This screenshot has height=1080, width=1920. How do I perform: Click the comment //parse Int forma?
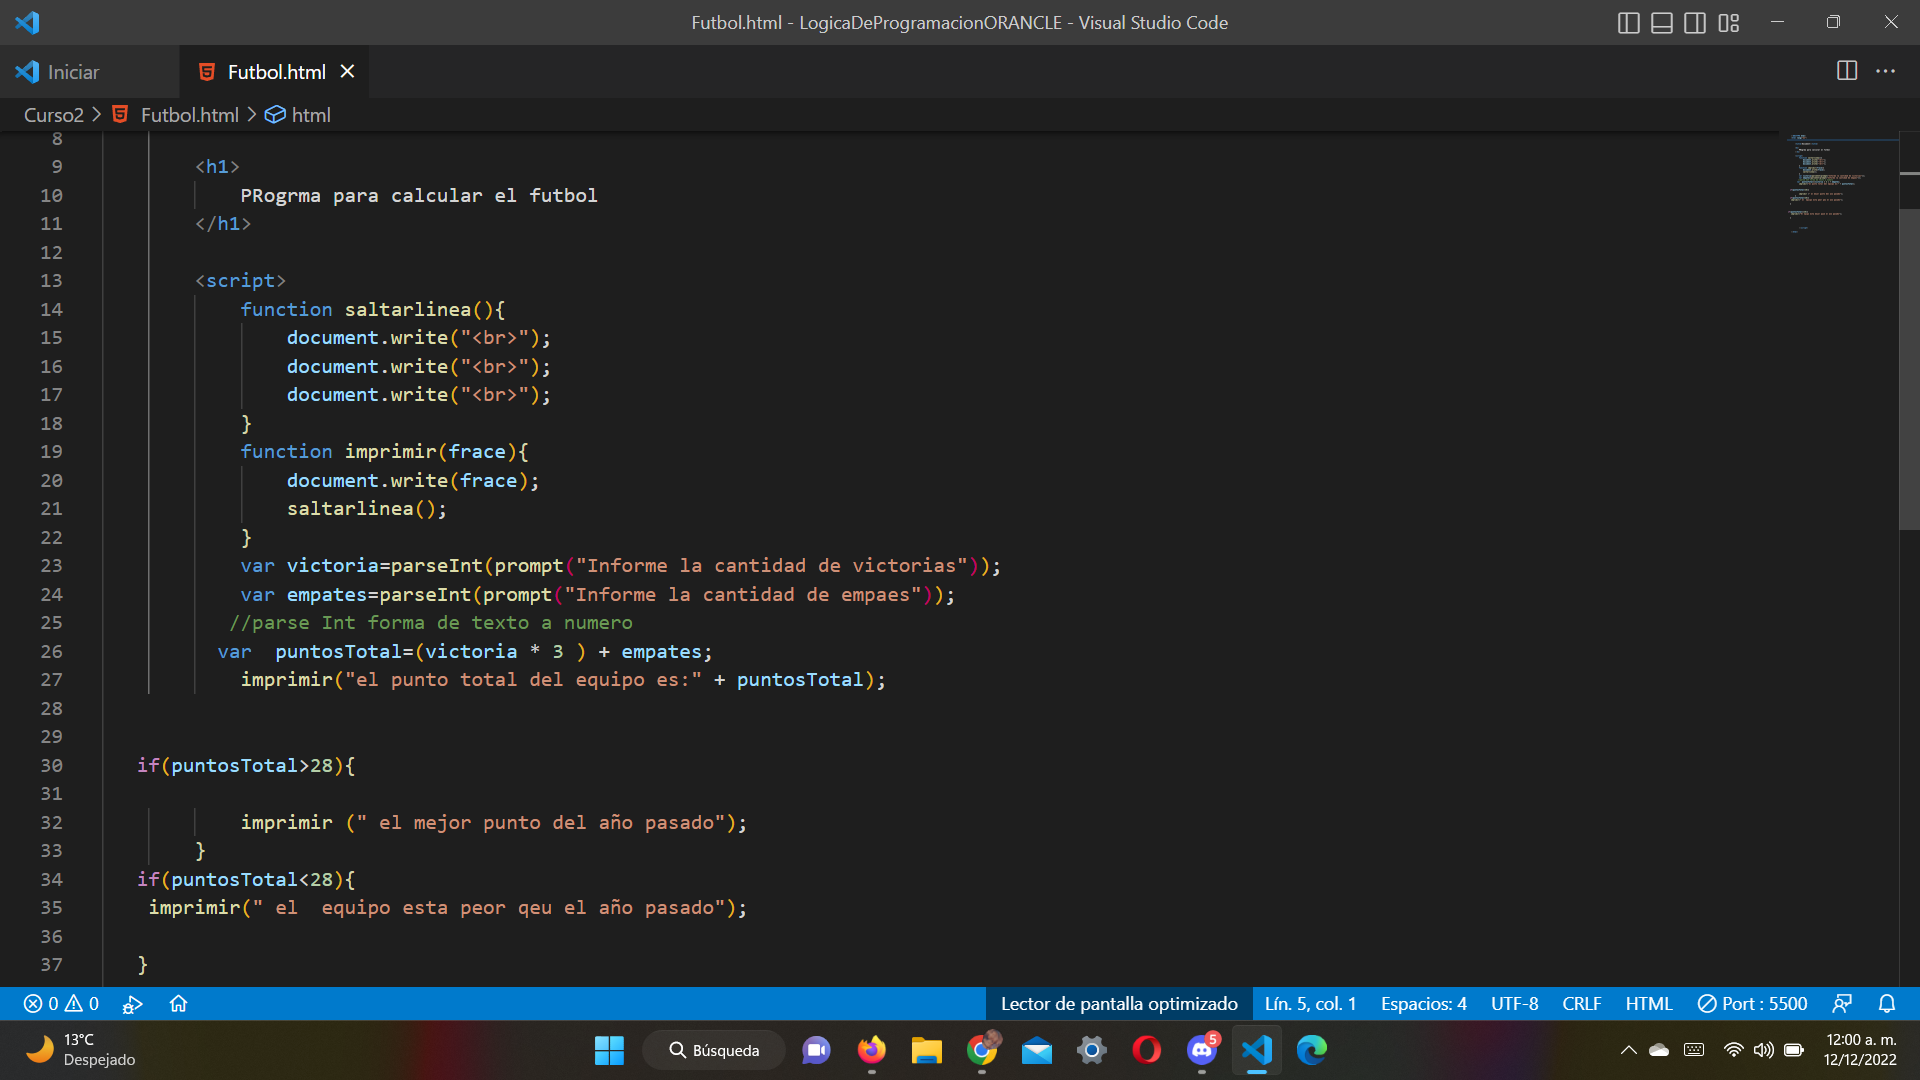pyautogui.click(x=431, y=623)
